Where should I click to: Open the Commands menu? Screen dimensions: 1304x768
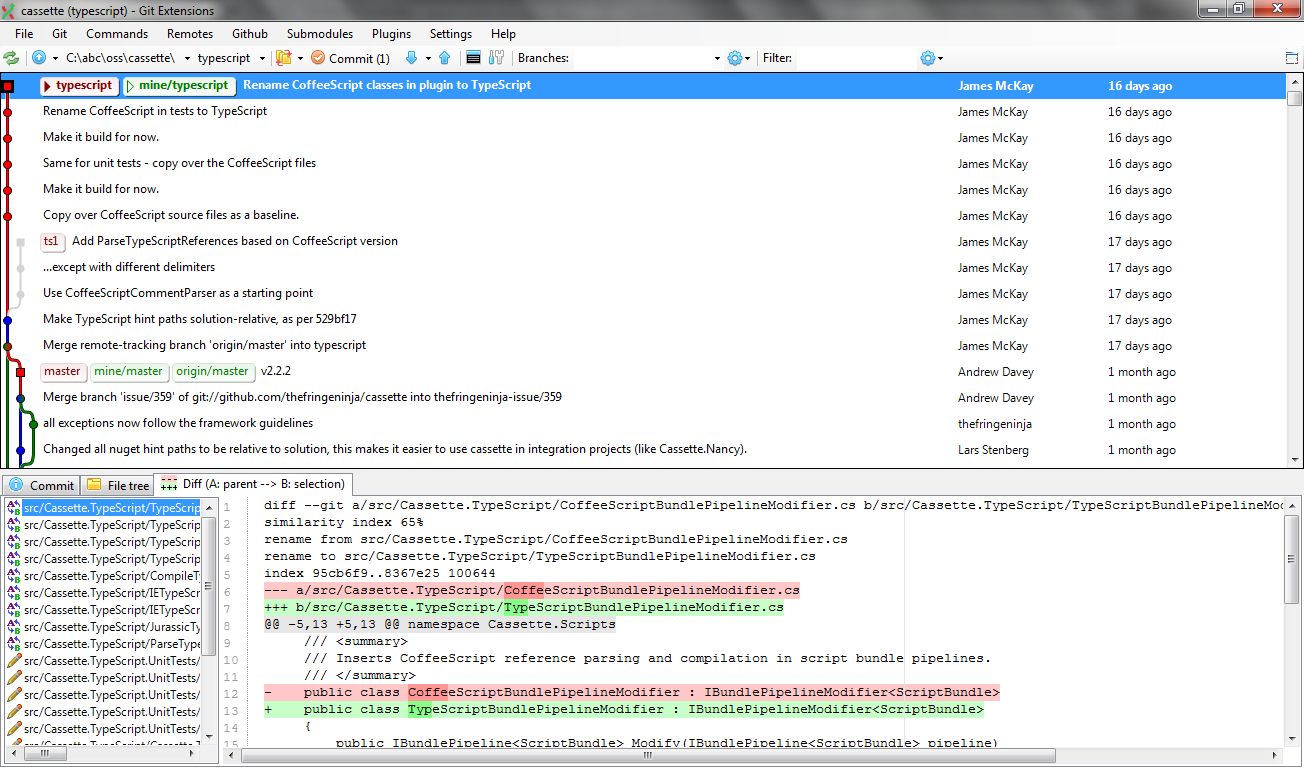tap(117, 34)
